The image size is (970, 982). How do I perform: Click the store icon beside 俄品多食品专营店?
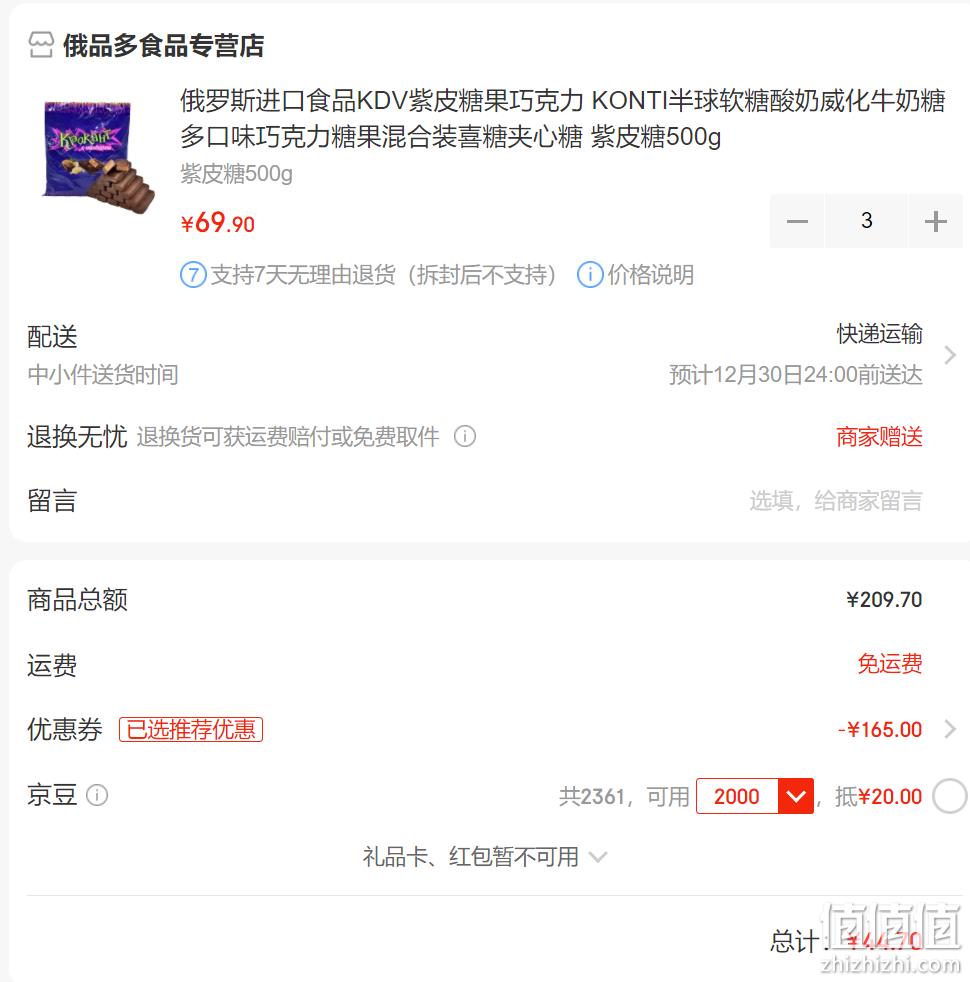pyautogui.click(x=41, y=45)
